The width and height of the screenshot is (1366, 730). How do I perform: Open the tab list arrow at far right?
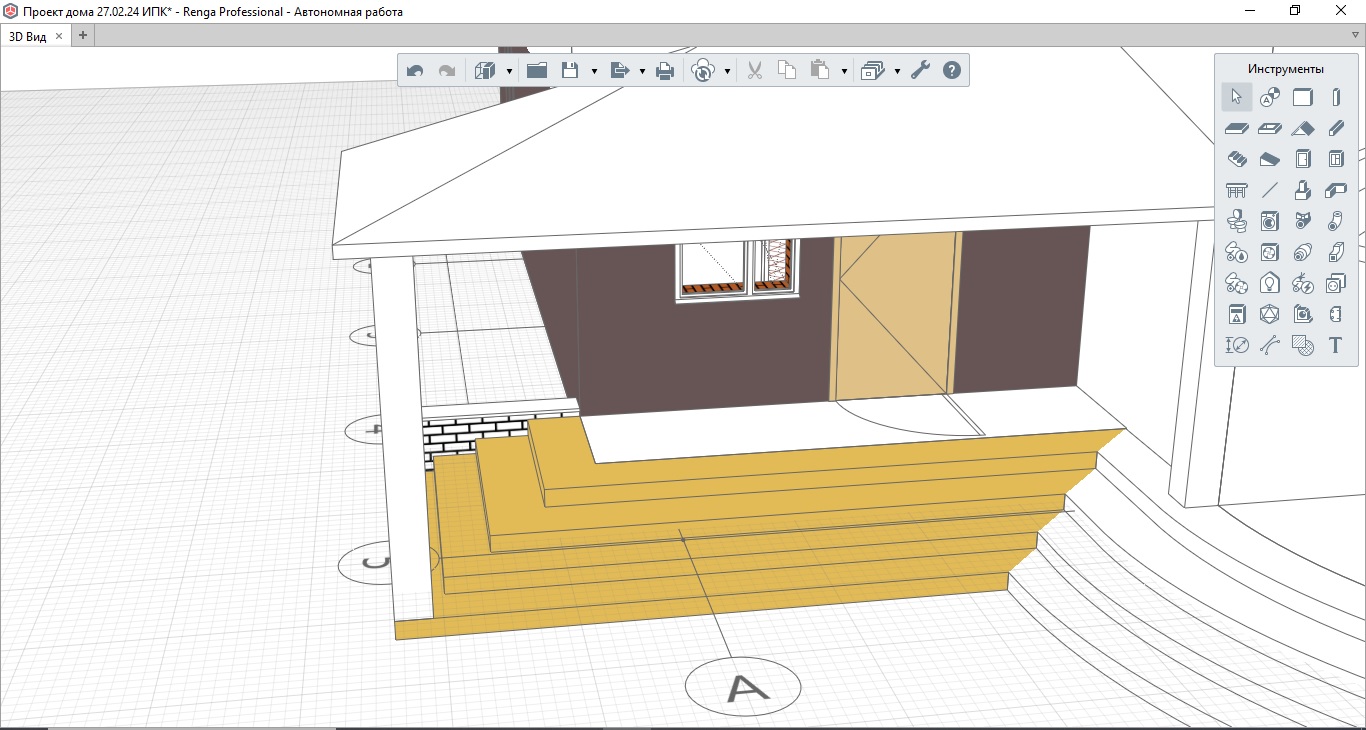coord(1354,35)
